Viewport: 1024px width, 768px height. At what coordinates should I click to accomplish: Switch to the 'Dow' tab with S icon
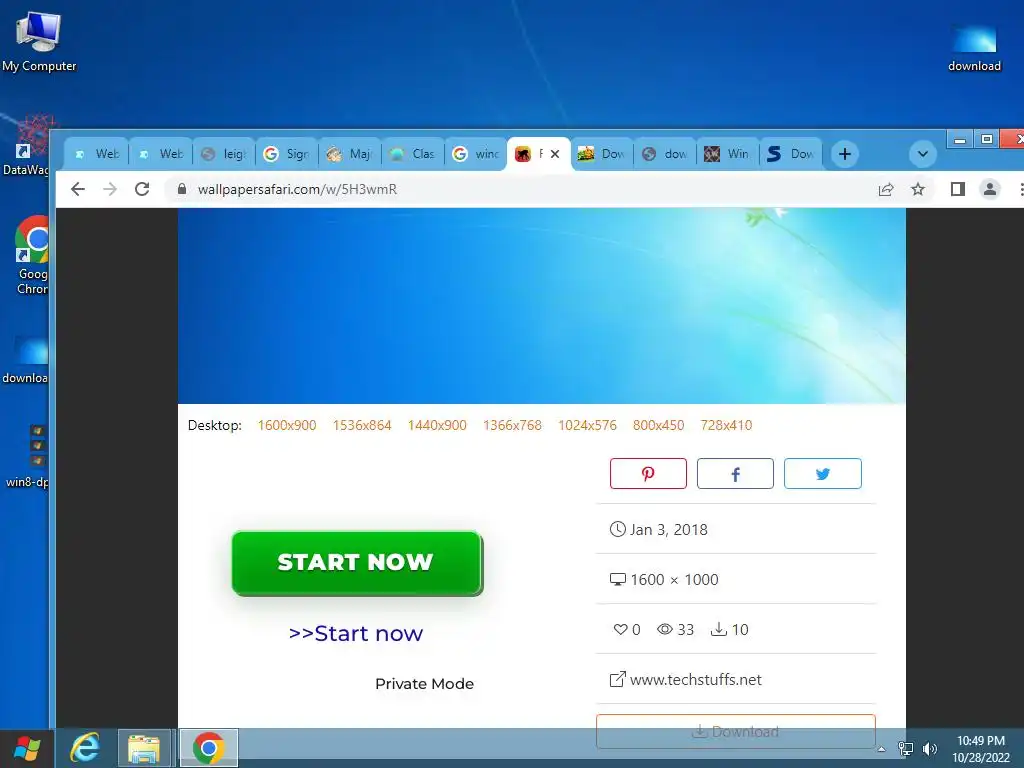pos(791,154)
